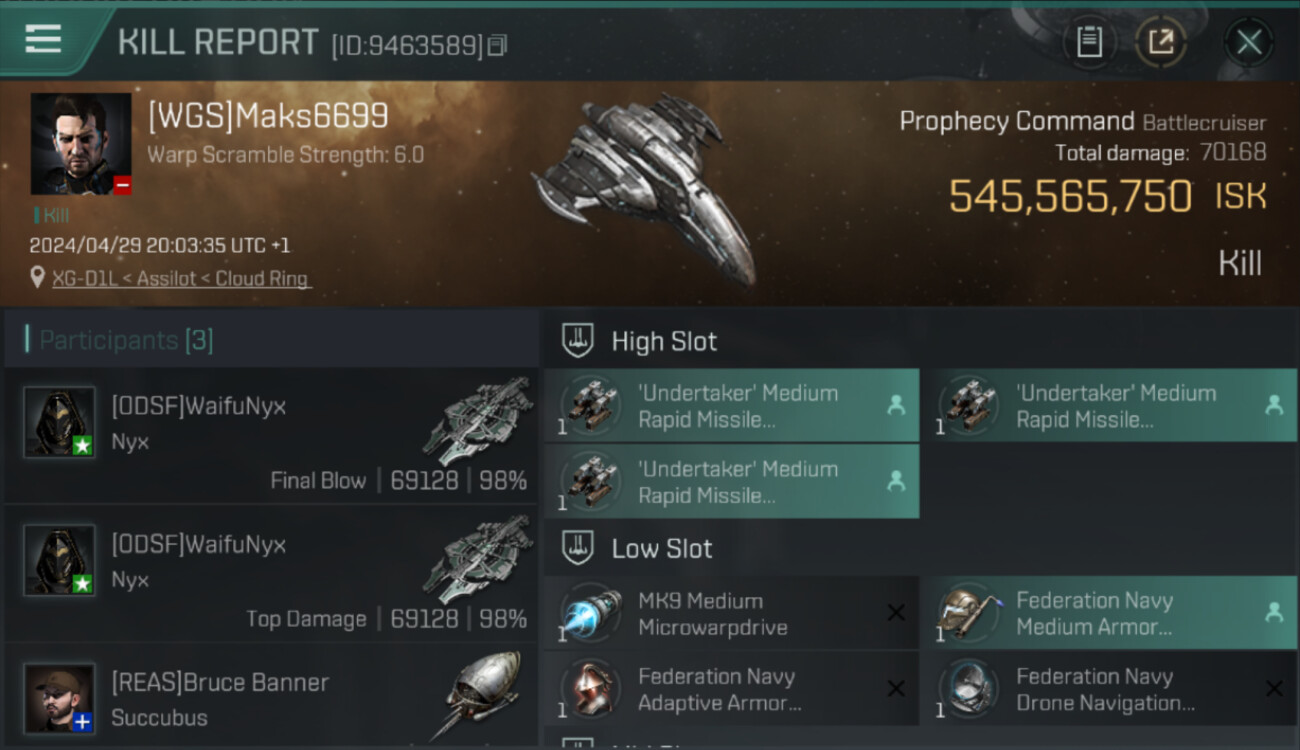
Task: Open XG-D1L location link
Action: [181, 279]
